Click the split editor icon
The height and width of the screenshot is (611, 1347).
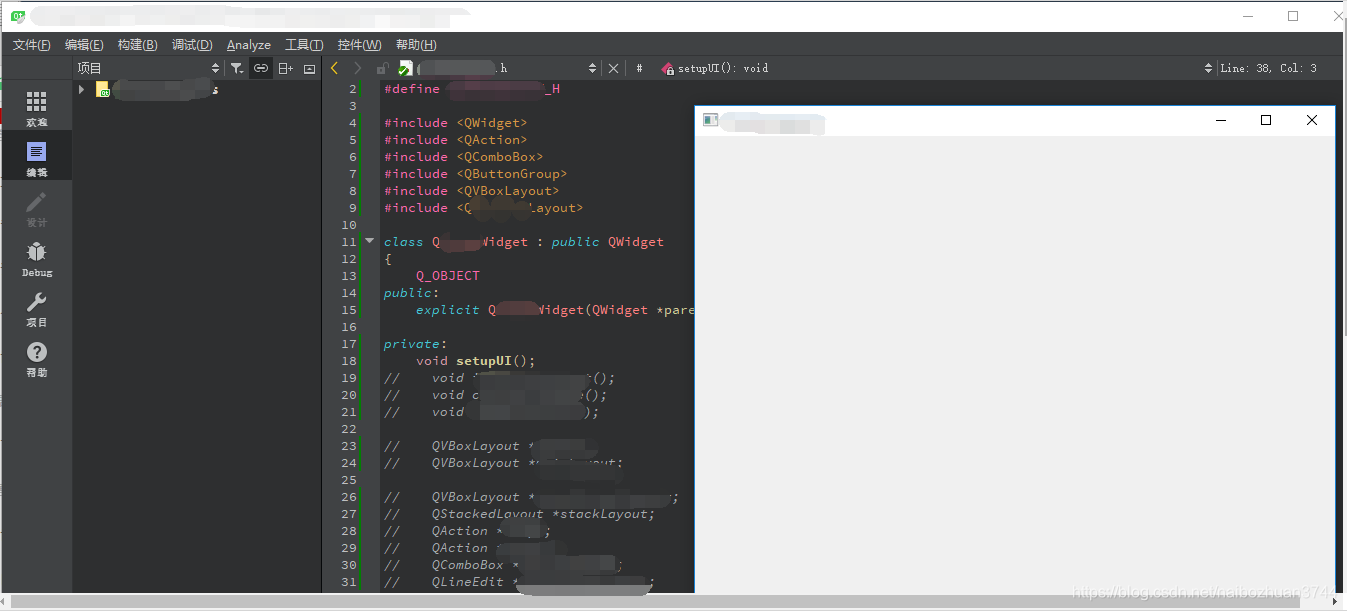[285, 67]
